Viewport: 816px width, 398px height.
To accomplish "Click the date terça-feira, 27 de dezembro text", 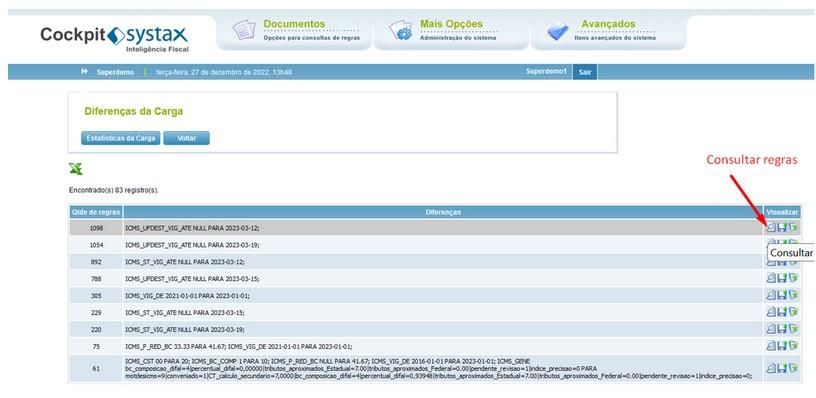I will pos(224,72).
